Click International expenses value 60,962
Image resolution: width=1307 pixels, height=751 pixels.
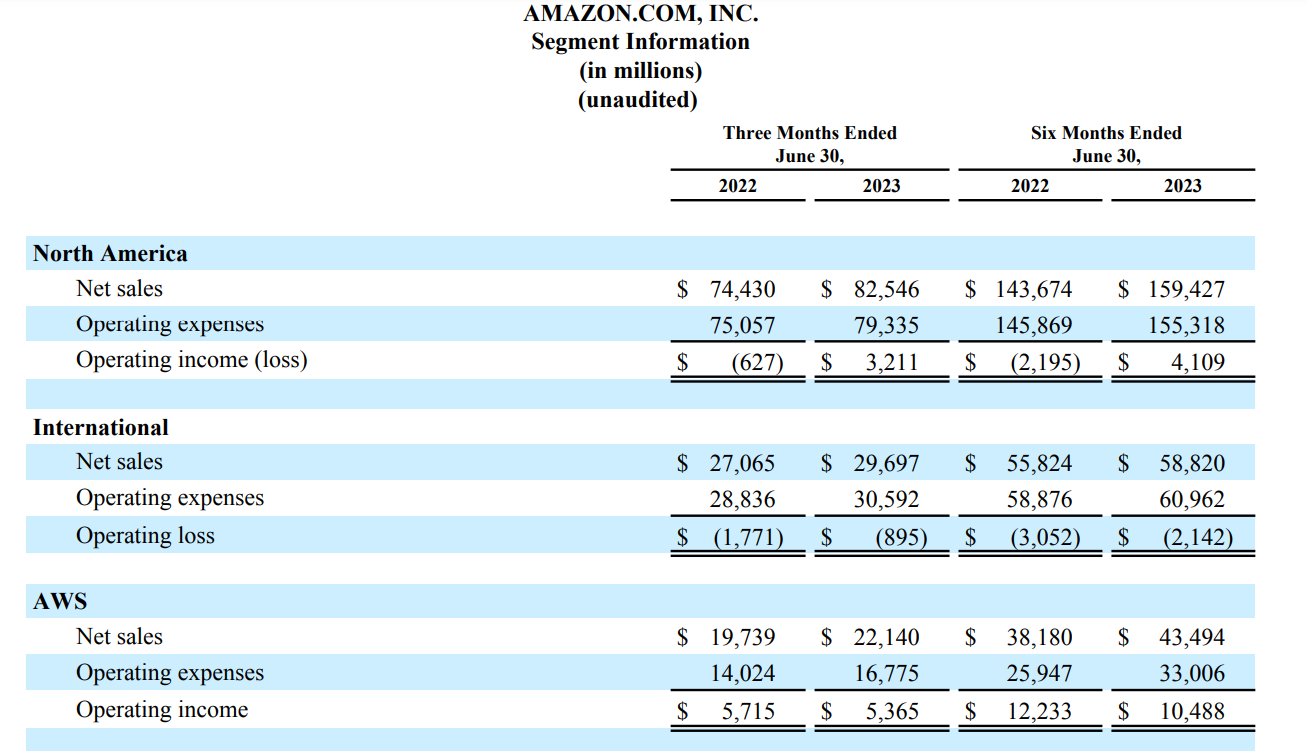[1192, 500]
